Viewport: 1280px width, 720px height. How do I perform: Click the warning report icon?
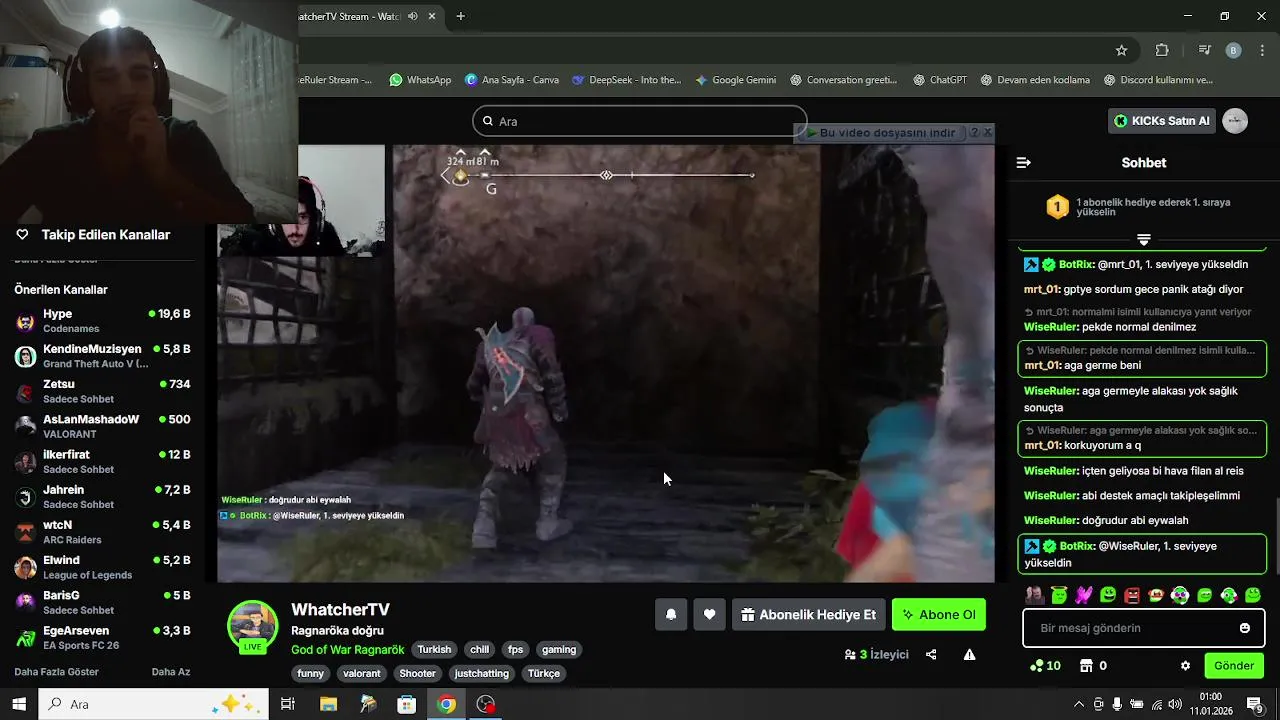[969, 655]
